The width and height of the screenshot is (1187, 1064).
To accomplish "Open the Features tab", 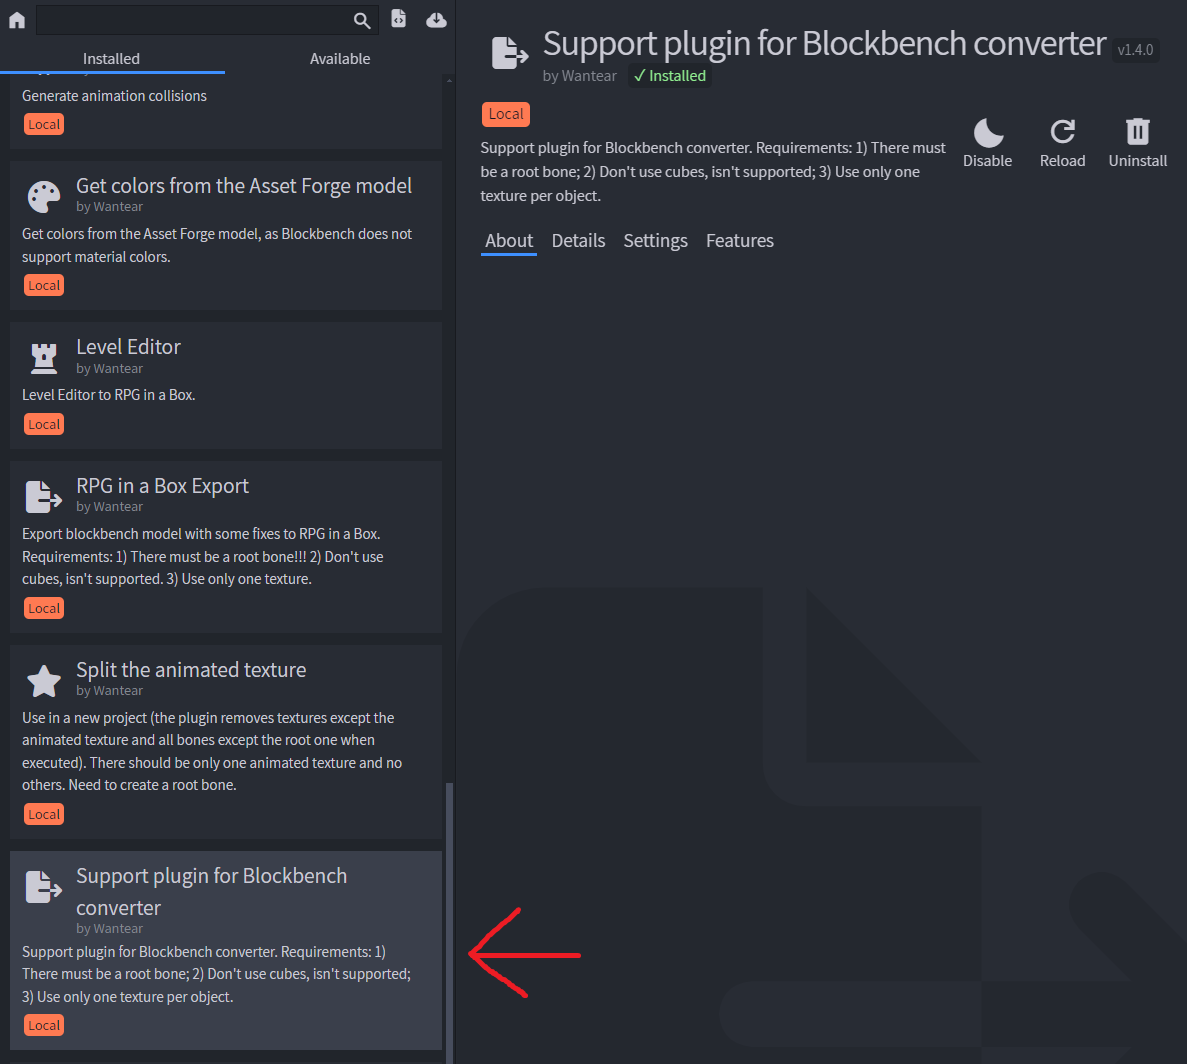I will pos(740,241).
